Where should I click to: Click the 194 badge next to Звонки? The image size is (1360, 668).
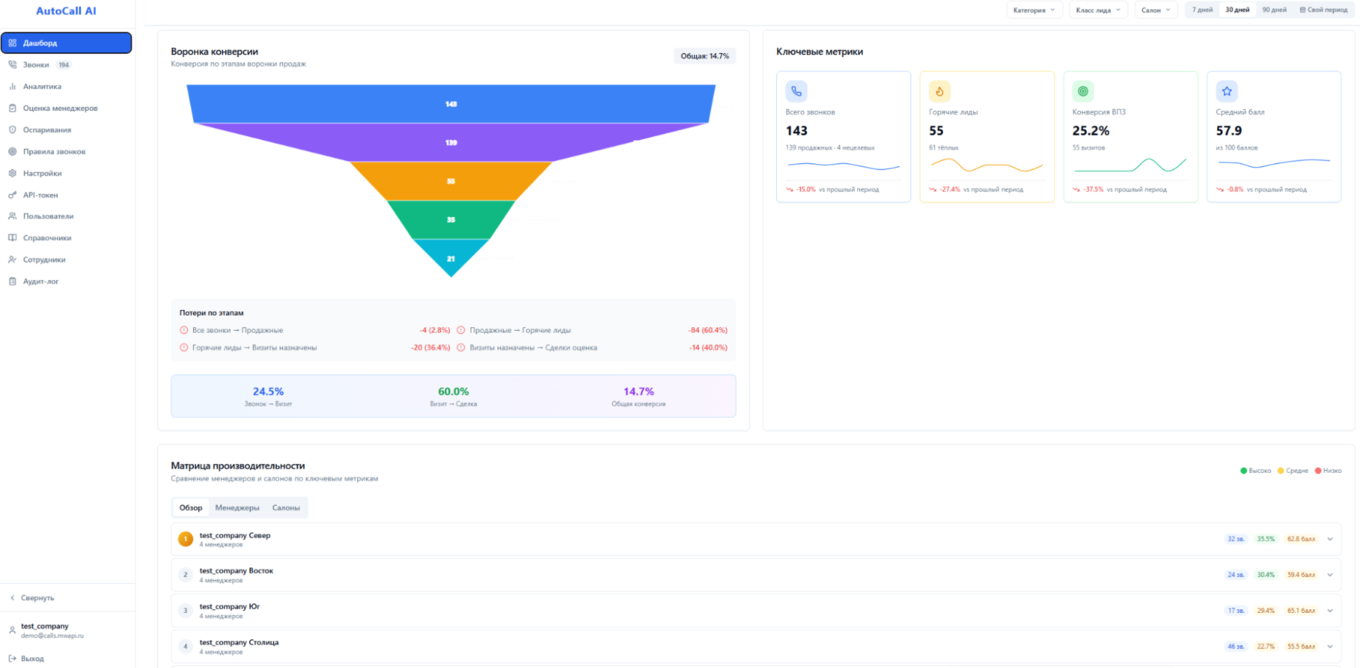click(x=63, y=65)
